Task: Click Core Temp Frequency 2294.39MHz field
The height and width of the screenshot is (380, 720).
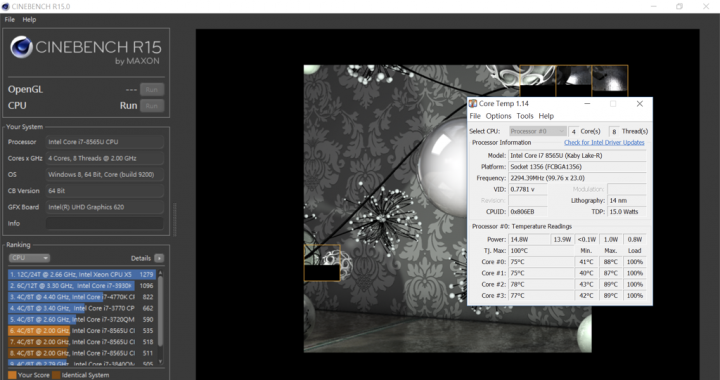Action: tap(577, 178)
